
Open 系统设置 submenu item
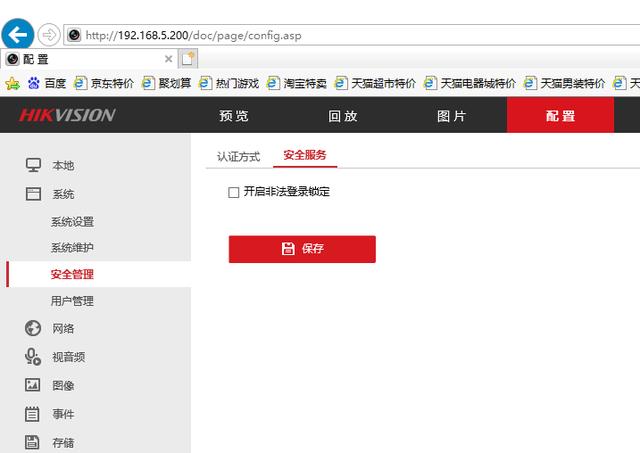(72, 222)
